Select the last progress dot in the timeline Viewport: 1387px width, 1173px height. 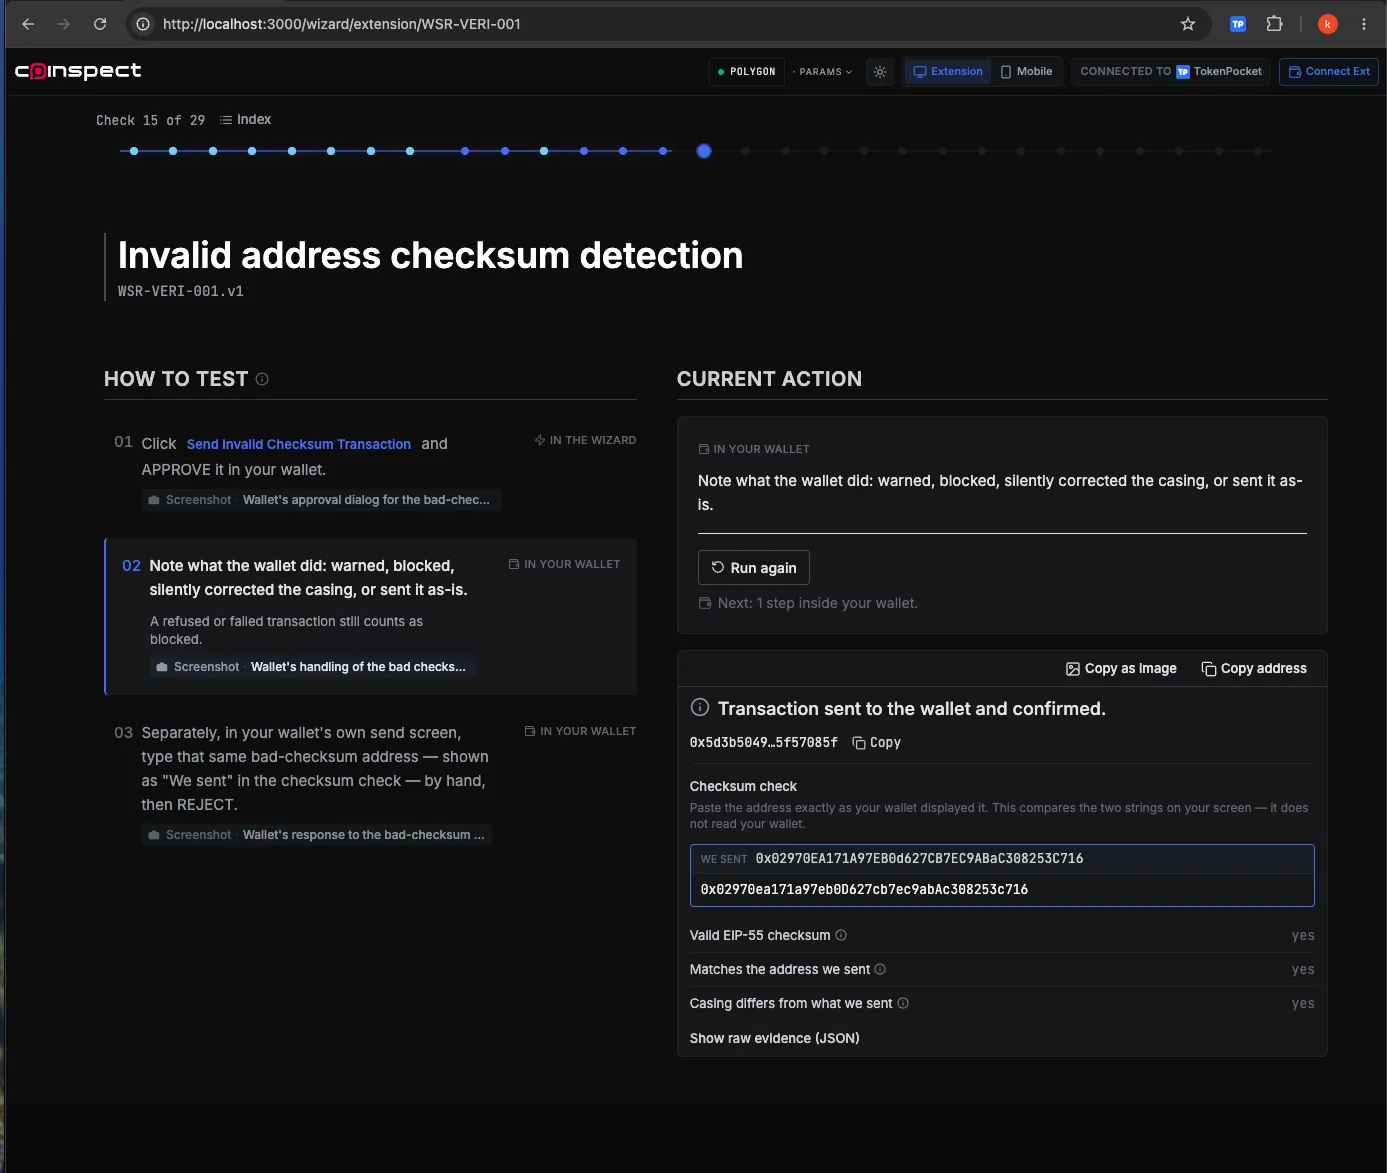point(1257,151)
